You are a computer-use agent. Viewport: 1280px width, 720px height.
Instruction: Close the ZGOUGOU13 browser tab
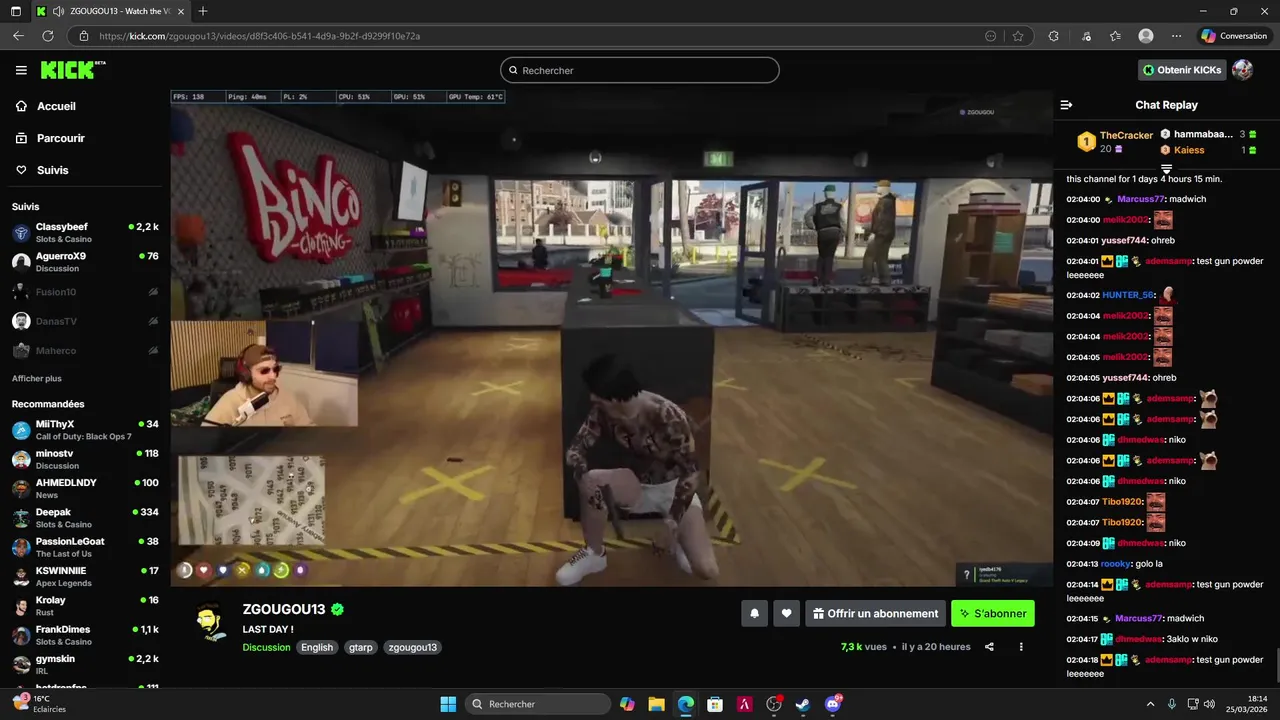tap(180, 11)
